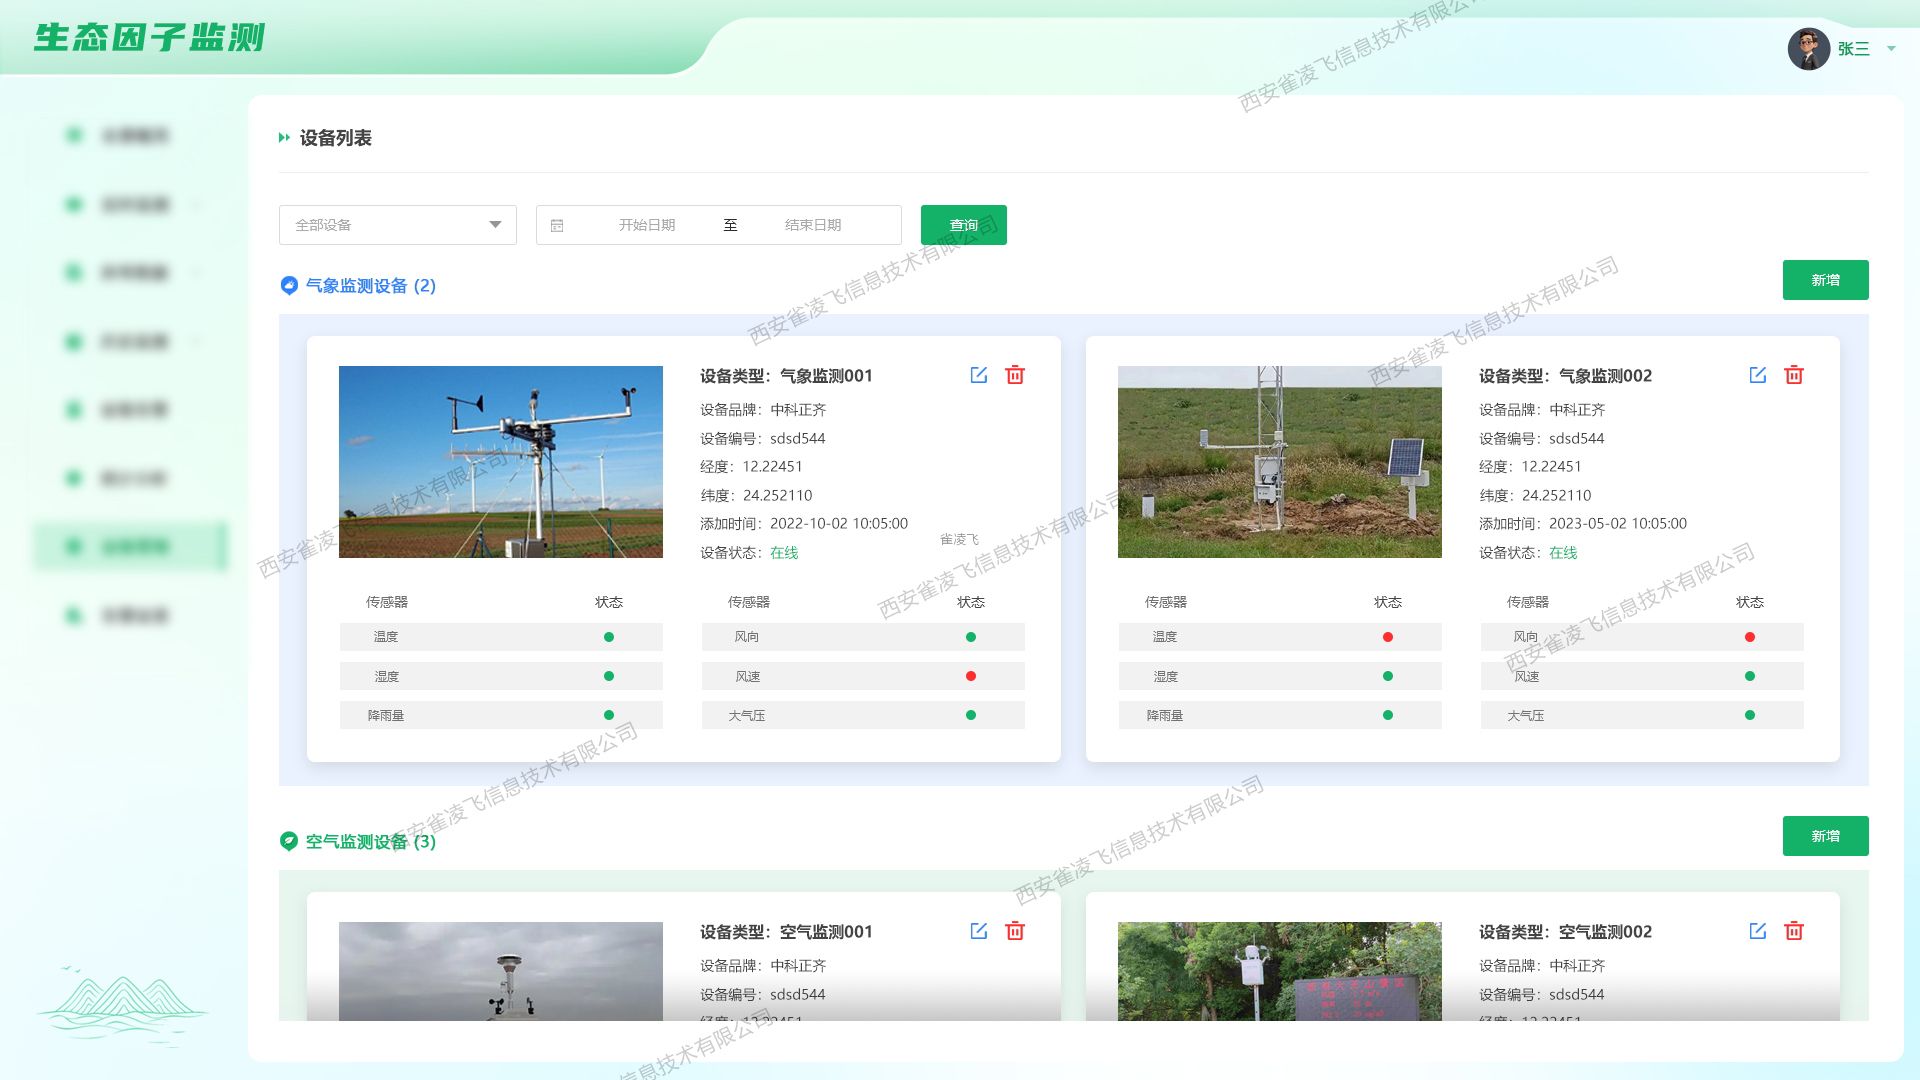Image resolution: width=1920 pixels, height=1080 pixels.
Task: Click edit icon for 气象监测002
Action: (x=1757, y=375)
